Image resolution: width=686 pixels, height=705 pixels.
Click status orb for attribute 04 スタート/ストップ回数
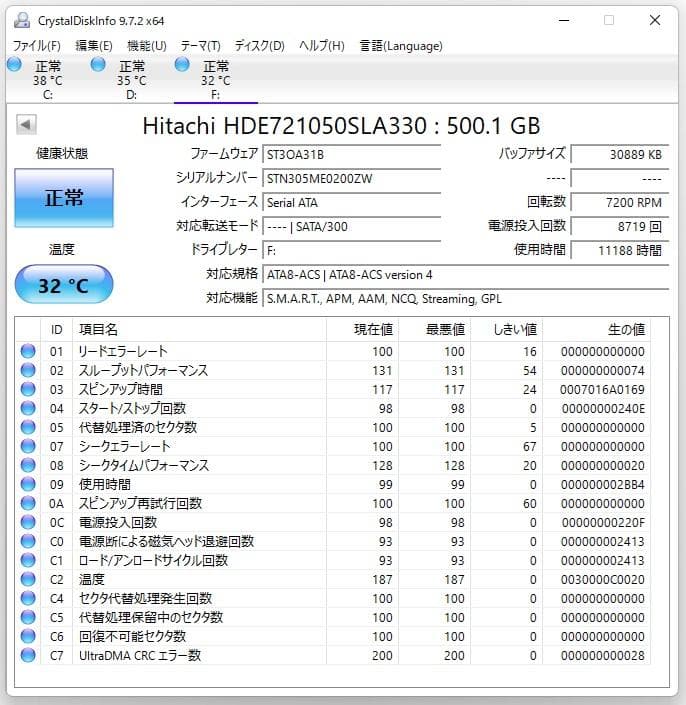click(x=28, y=408)
